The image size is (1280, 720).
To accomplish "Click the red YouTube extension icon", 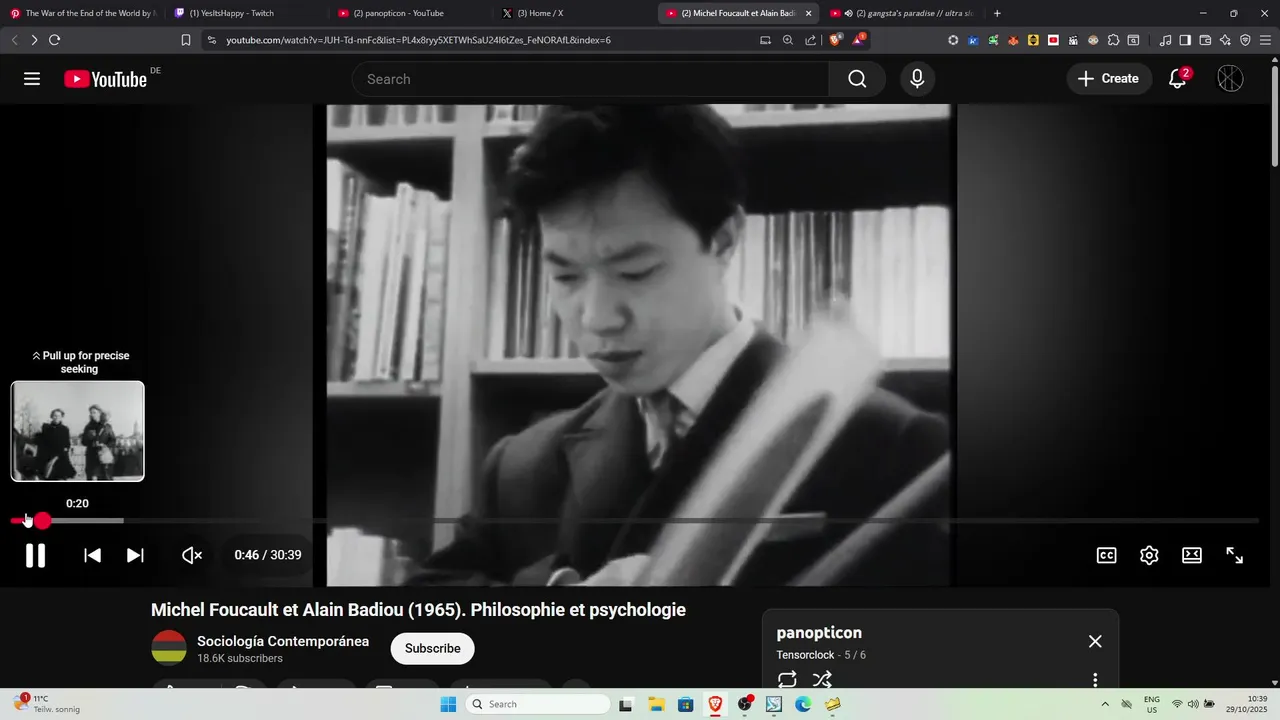I will (1053, 40).
